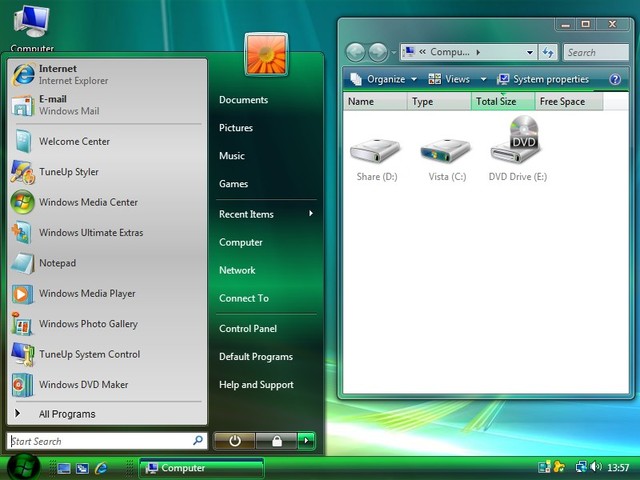Expand All Programs list
The width and height of the screenshot is (640, 480).
(x=107, y=414)
